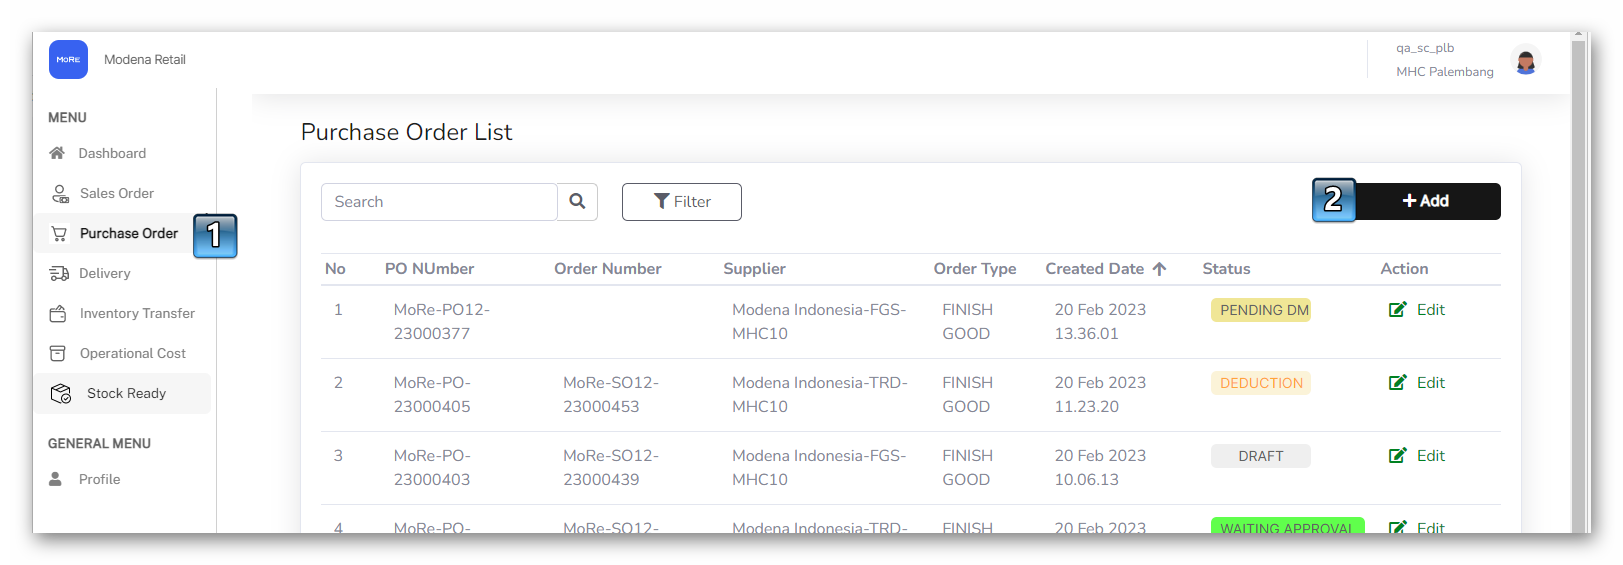Click the PENDING DM status badge
The height and width of the screenshot is (565, 1623).
[1263, 310]
